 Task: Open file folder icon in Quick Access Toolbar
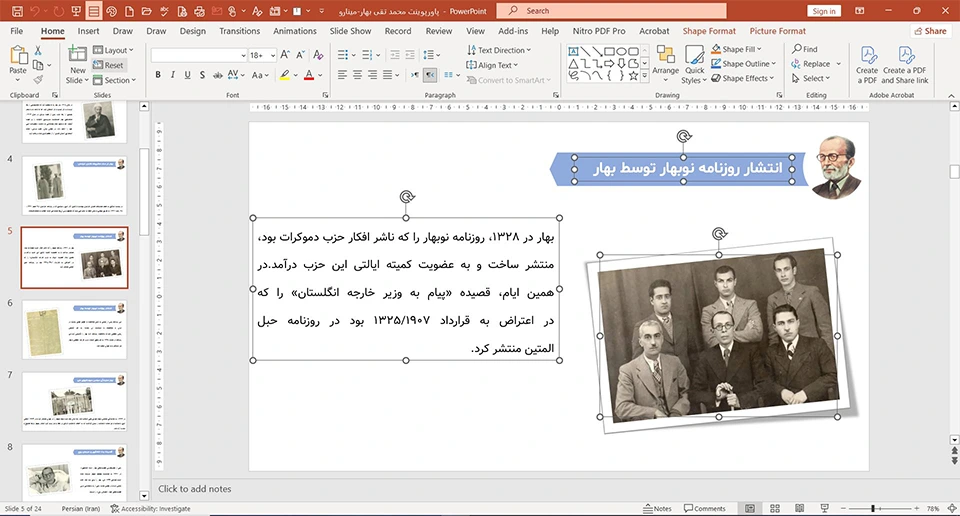point(146,11)
